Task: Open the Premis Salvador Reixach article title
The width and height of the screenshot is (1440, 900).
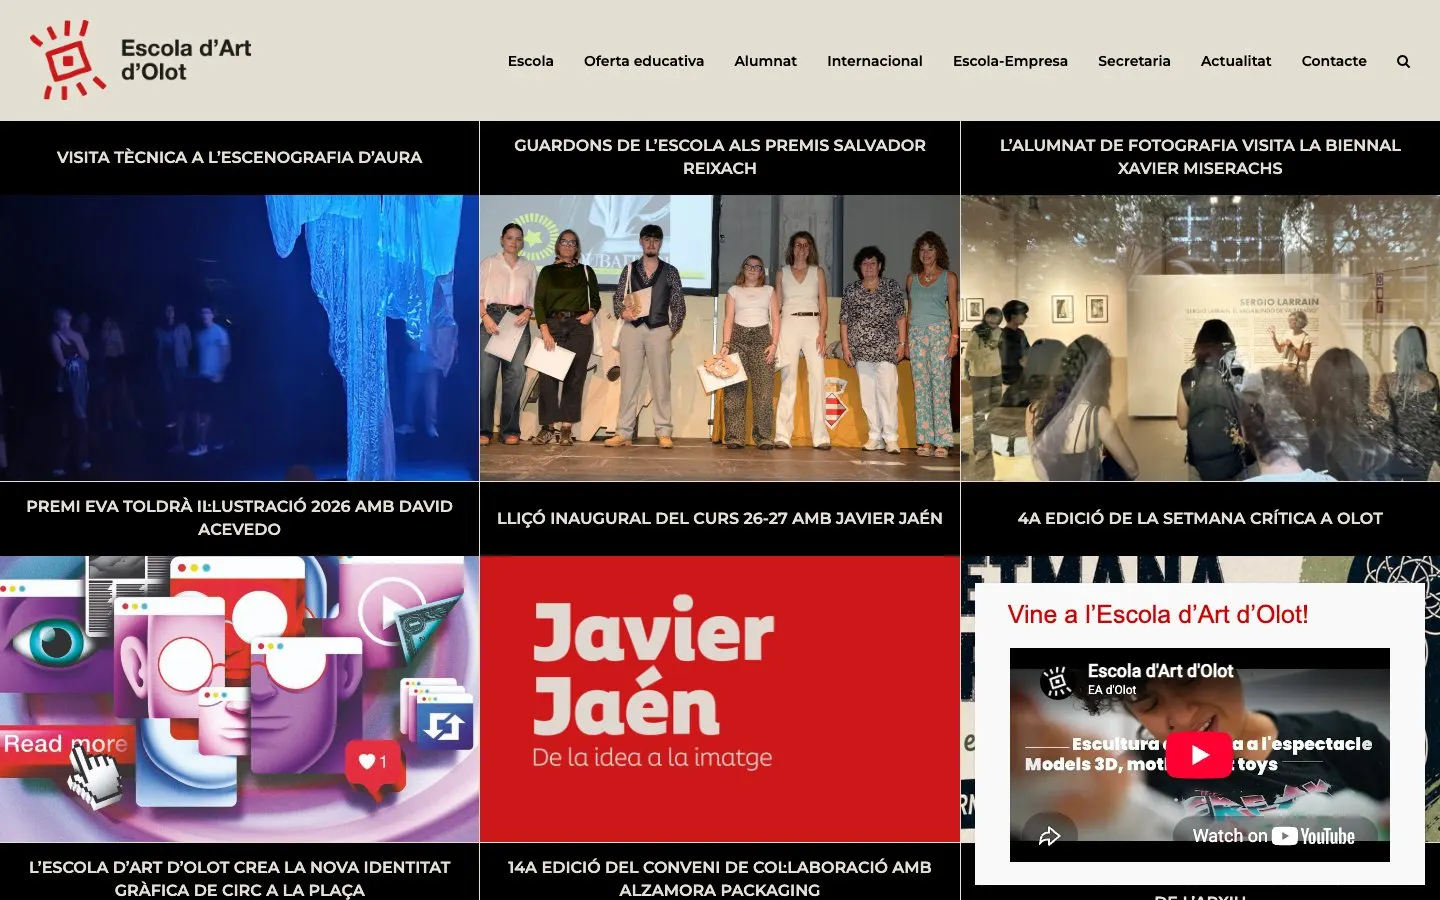Action: [720, 157]
